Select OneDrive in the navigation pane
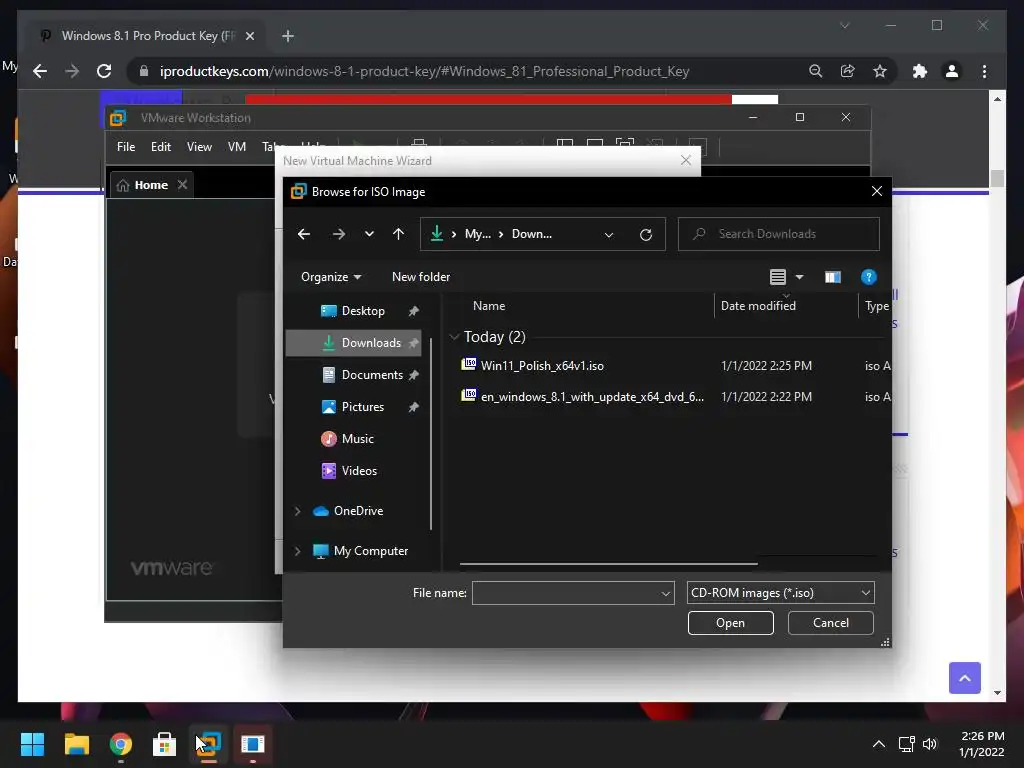 click(x=358, y=511)
